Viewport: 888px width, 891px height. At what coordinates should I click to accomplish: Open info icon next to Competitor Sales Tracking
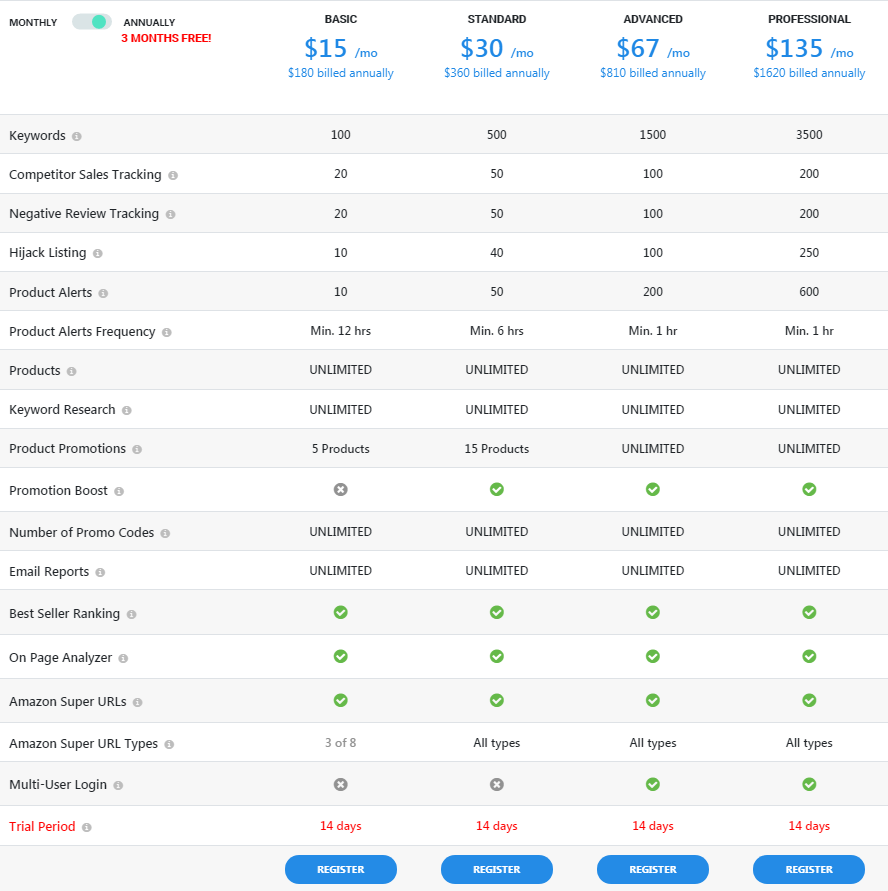point(173,176)
